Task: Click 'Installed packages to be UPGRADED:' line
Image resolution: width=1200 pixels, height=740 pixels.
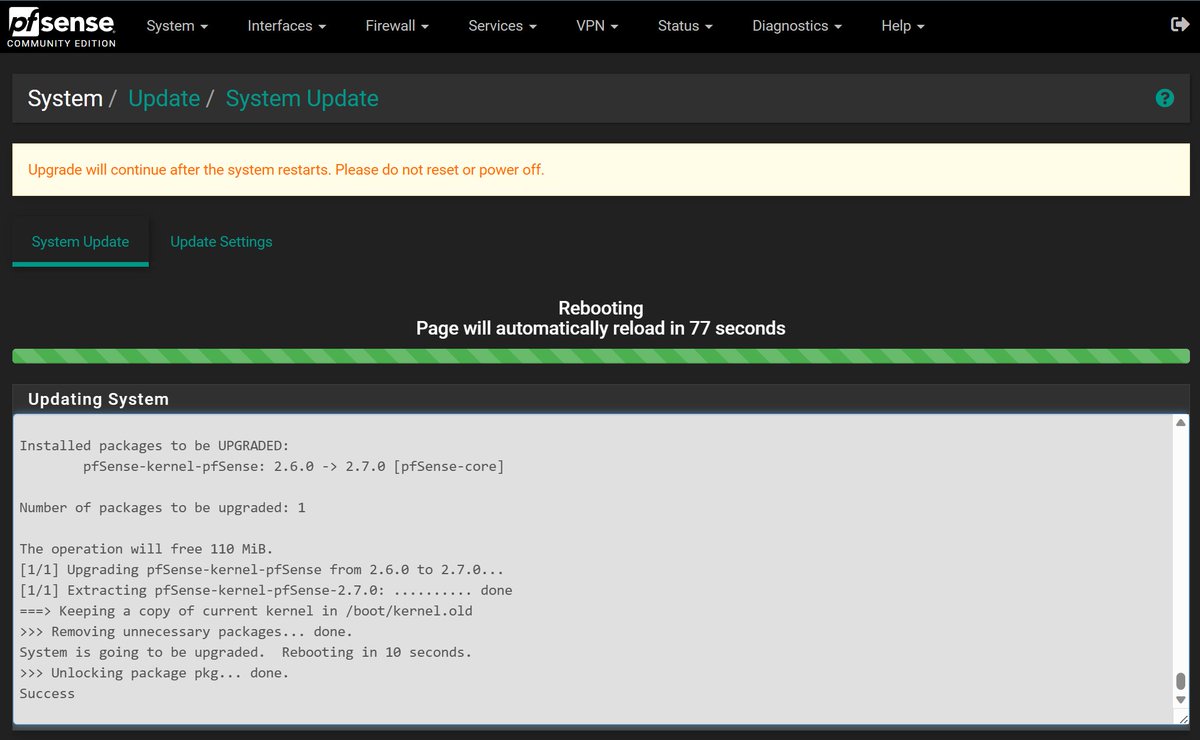Action: tap(154, 446)
